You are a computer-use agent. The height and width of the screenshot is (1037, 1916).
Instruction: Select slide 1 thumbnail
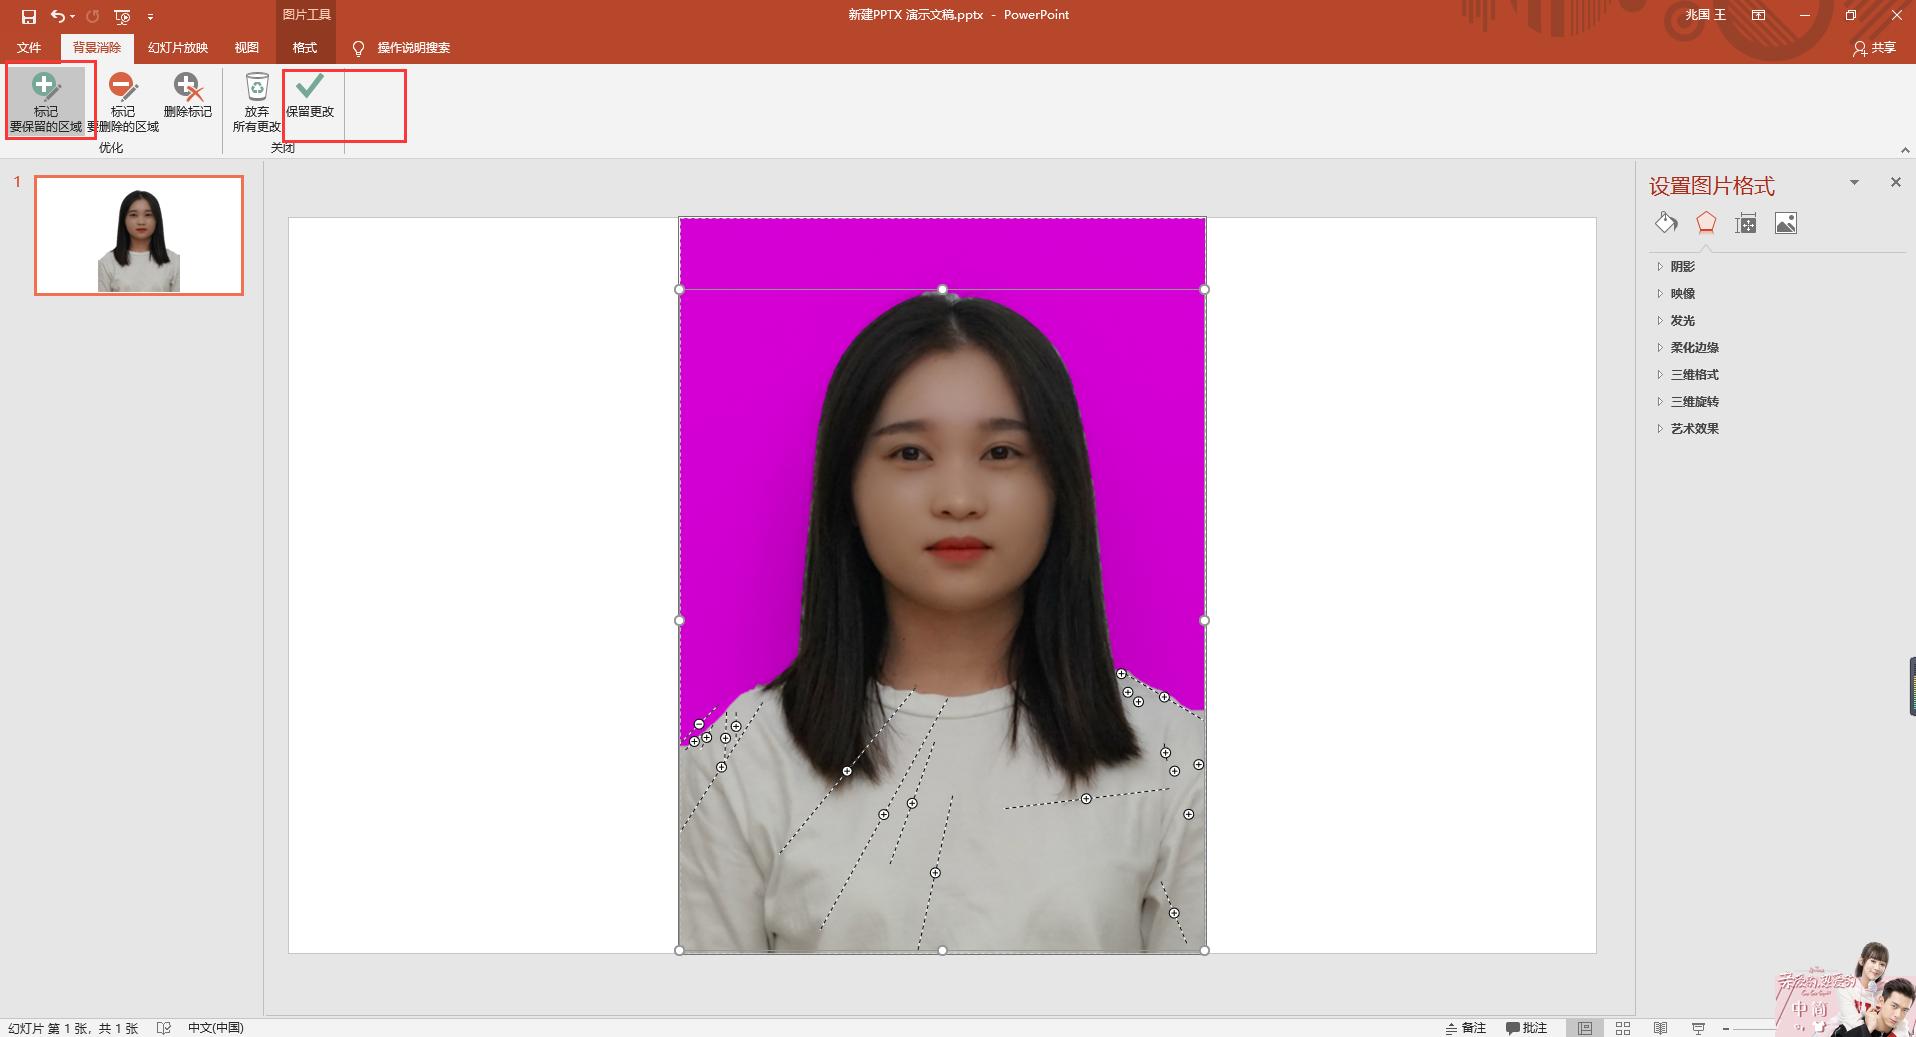coord(138,236)
